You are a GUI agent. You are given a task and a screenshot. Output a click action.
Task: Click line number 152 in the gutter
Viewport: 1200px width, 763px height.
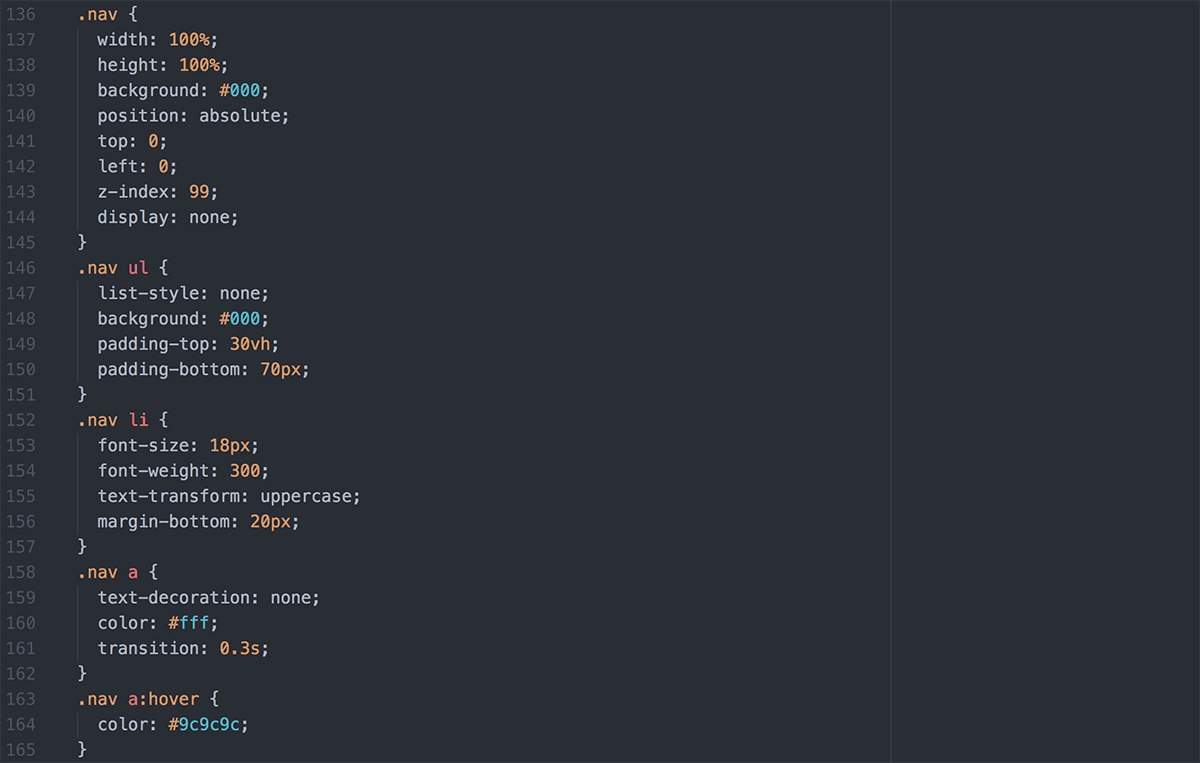pyautogui.click(x=21, y=421)
